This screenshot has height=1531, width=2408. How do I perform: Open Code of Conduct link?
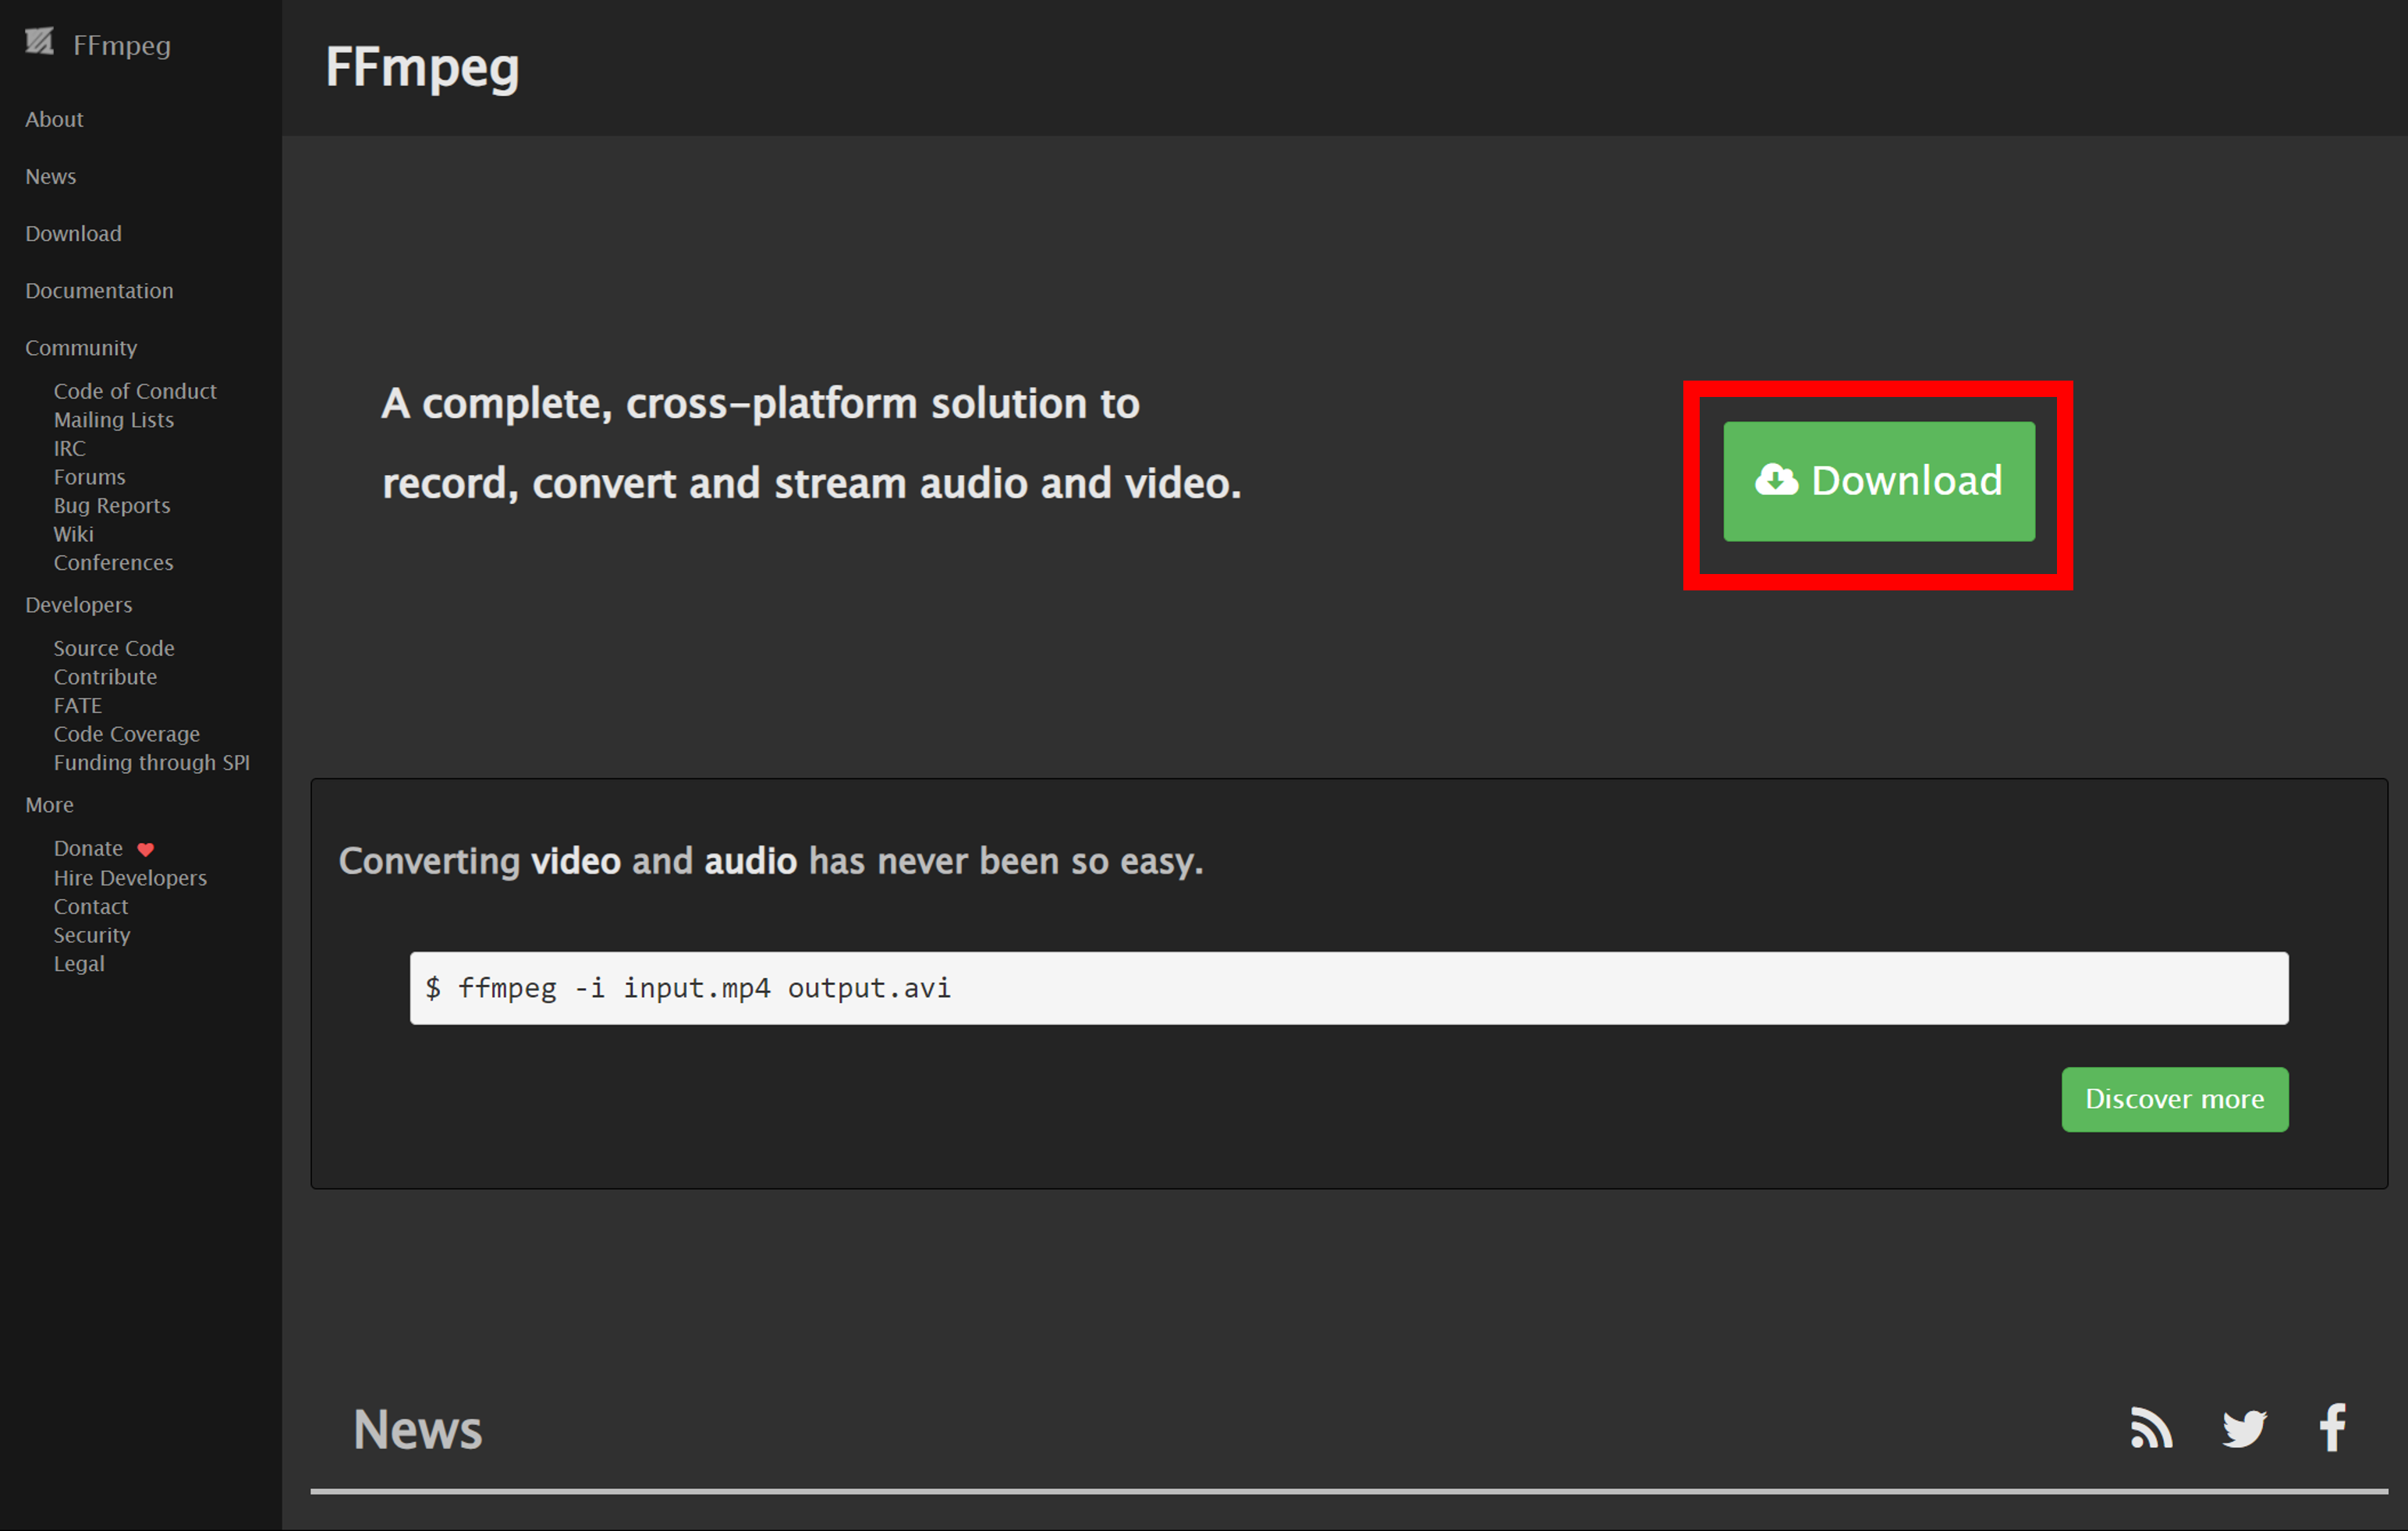point(135,391)
